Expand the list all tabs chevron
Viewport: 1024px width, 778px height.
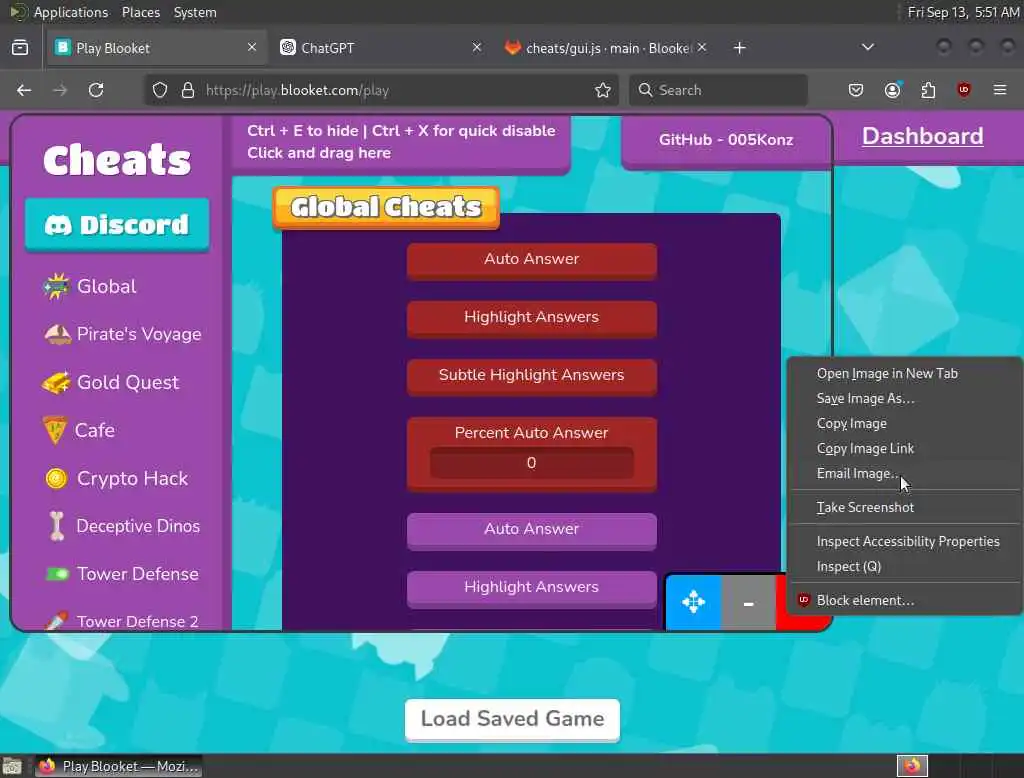(867, 47)
